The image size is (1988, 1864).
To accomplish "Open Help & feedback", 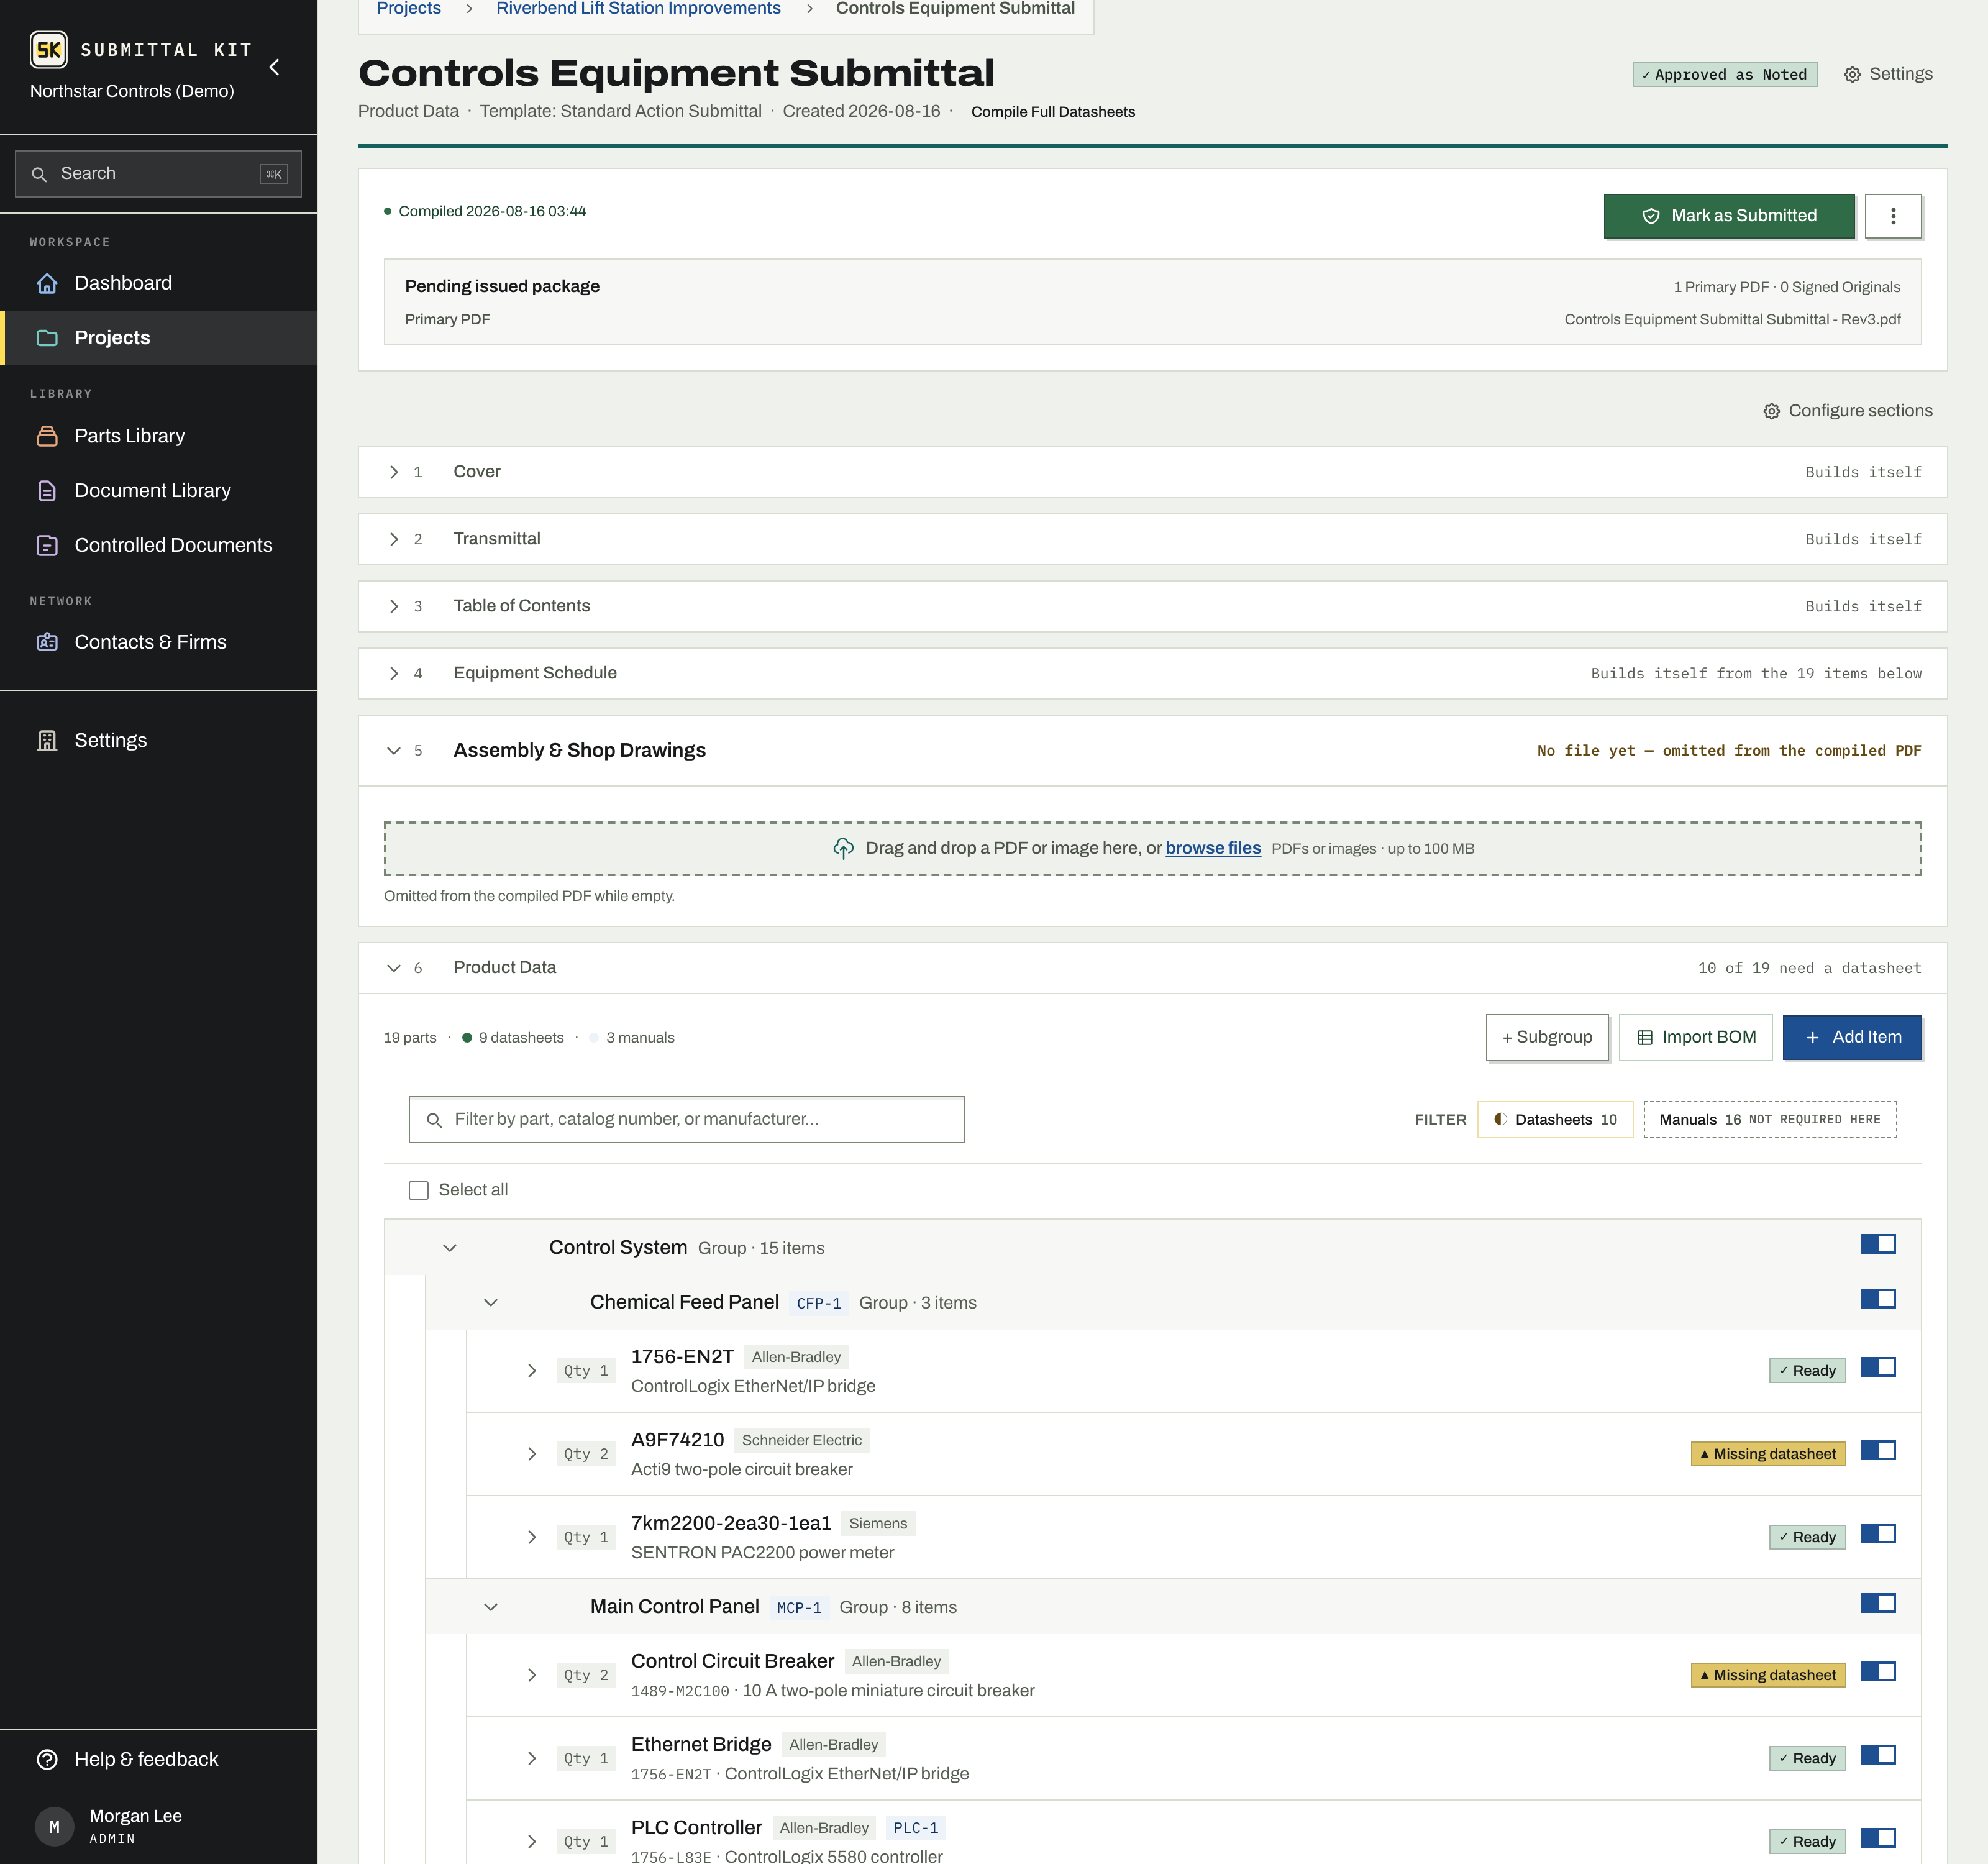I will 158,1759.
